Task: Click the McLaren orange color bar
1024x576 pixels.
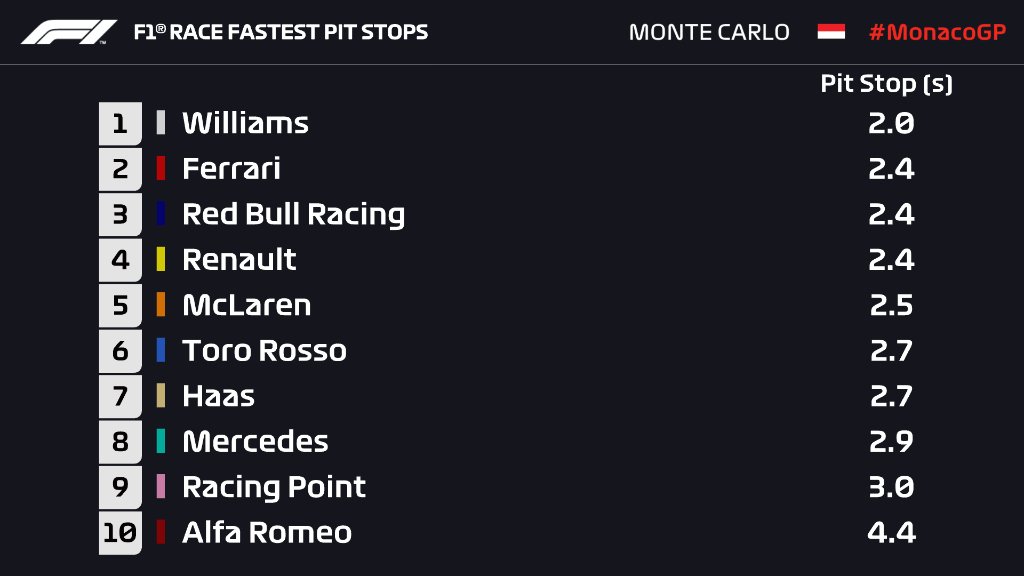Action: (x=161, y=305)
